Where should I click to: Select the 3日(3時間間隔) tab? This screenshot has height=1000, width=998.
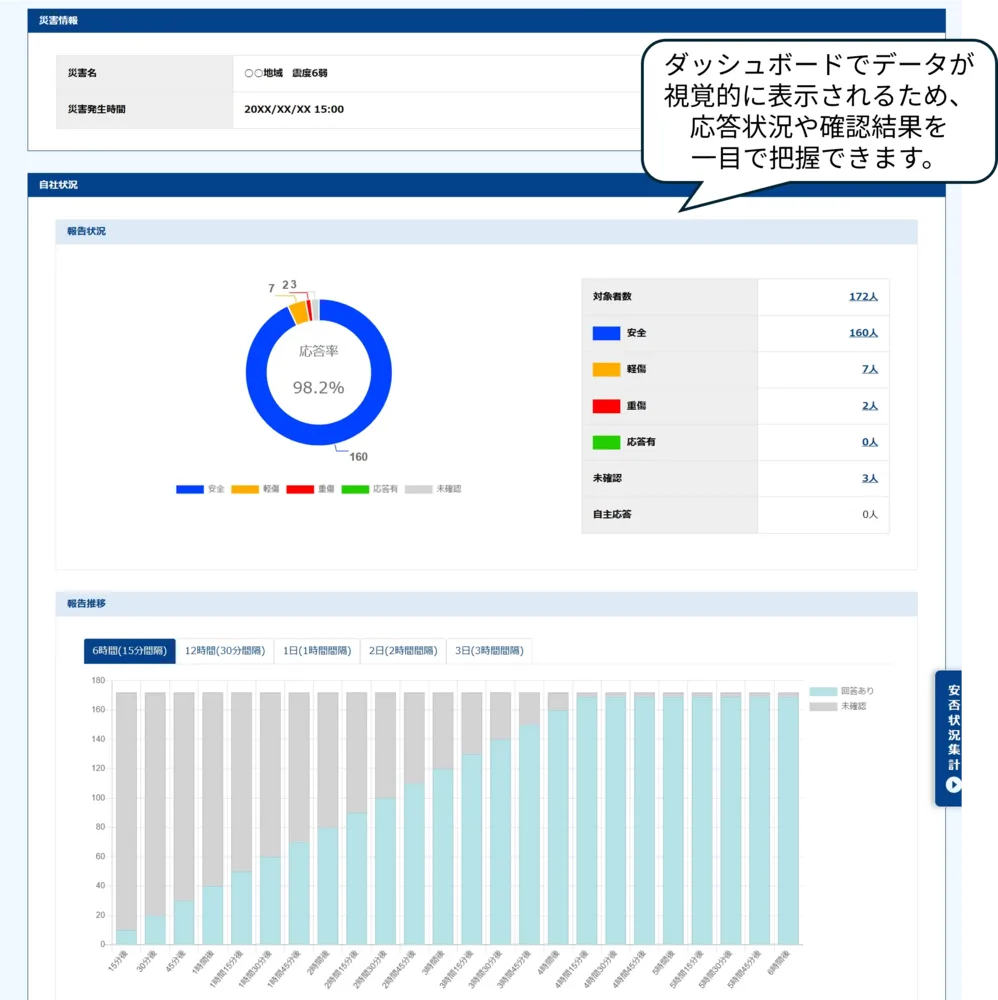coord(489,651)
